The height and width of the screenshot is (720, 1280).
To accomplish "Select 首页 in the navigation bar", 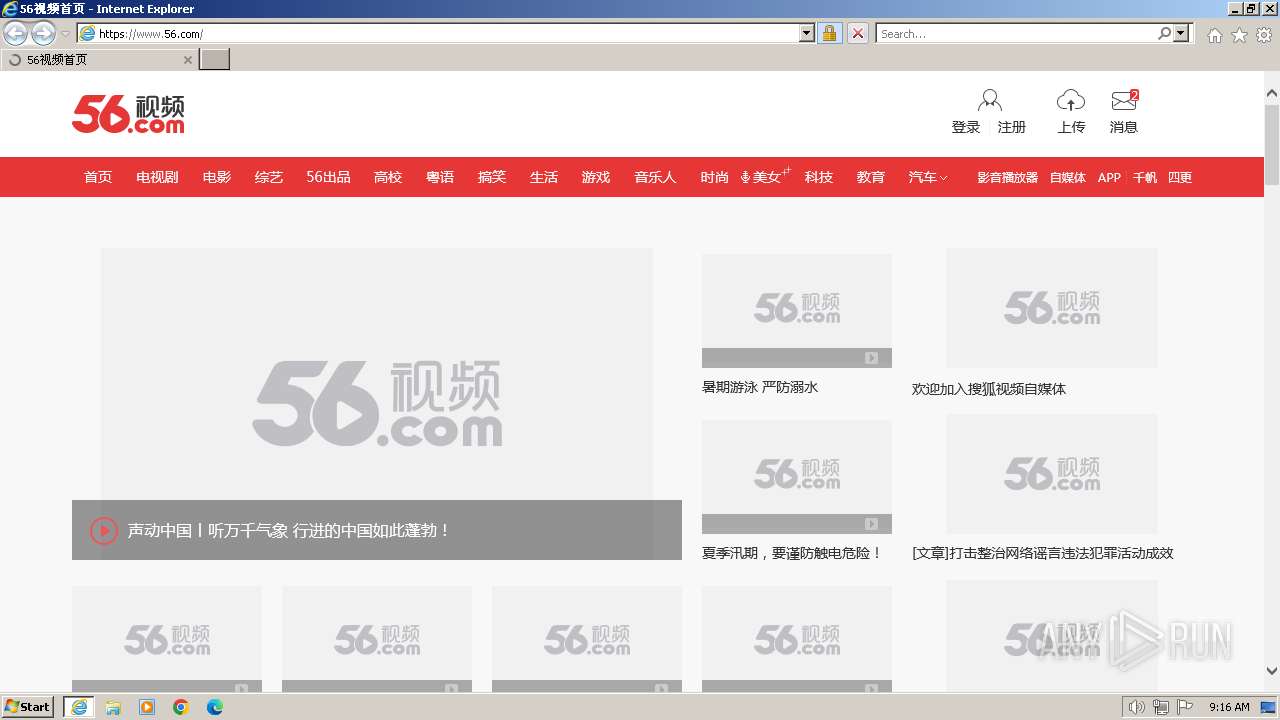I will pyautogui.click(x=98, y=177).
